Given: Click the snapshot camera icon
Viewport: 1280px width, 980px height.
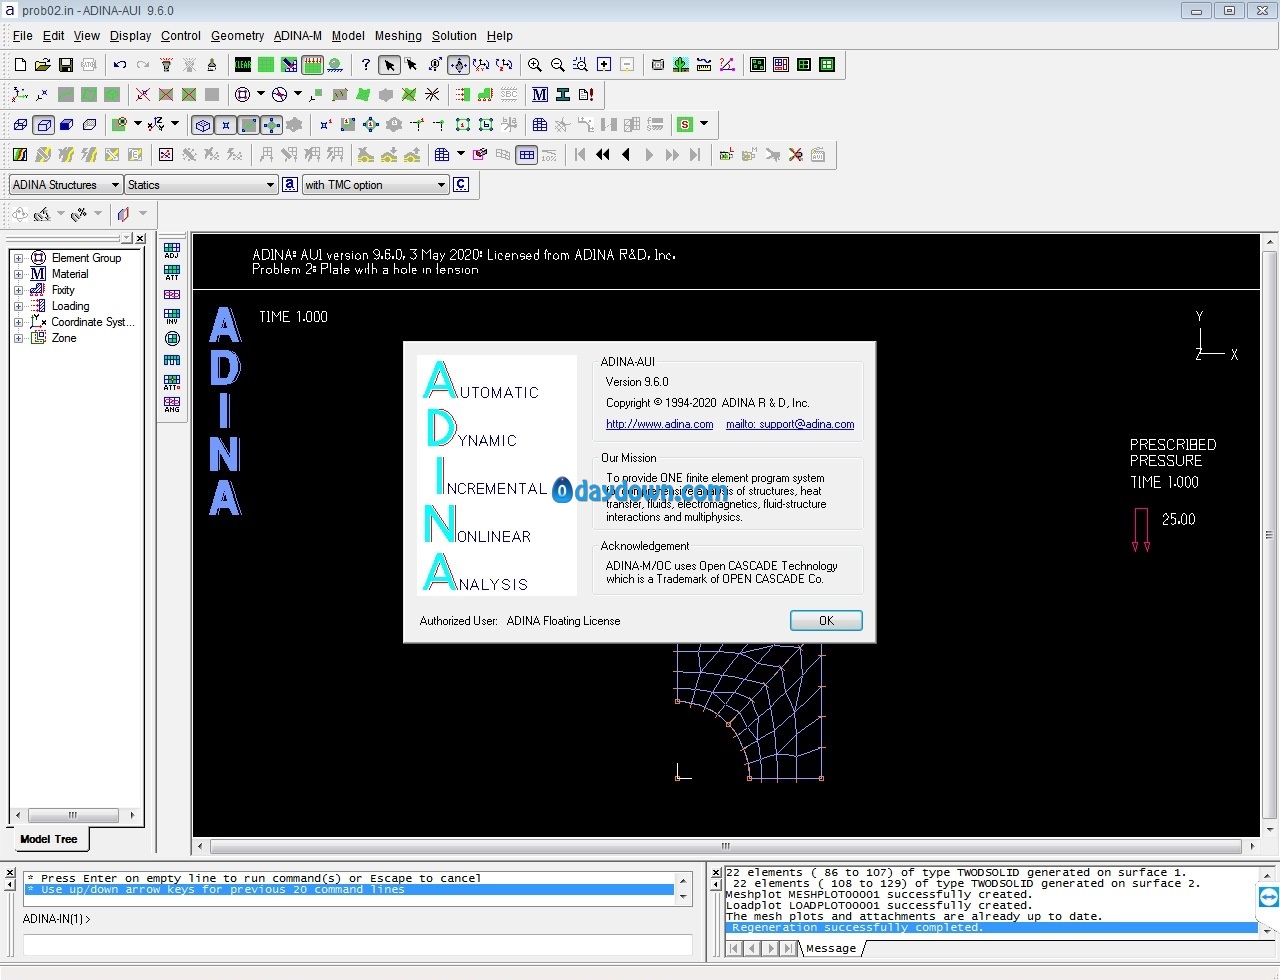Looking at the screenshot, I should 658,65.
